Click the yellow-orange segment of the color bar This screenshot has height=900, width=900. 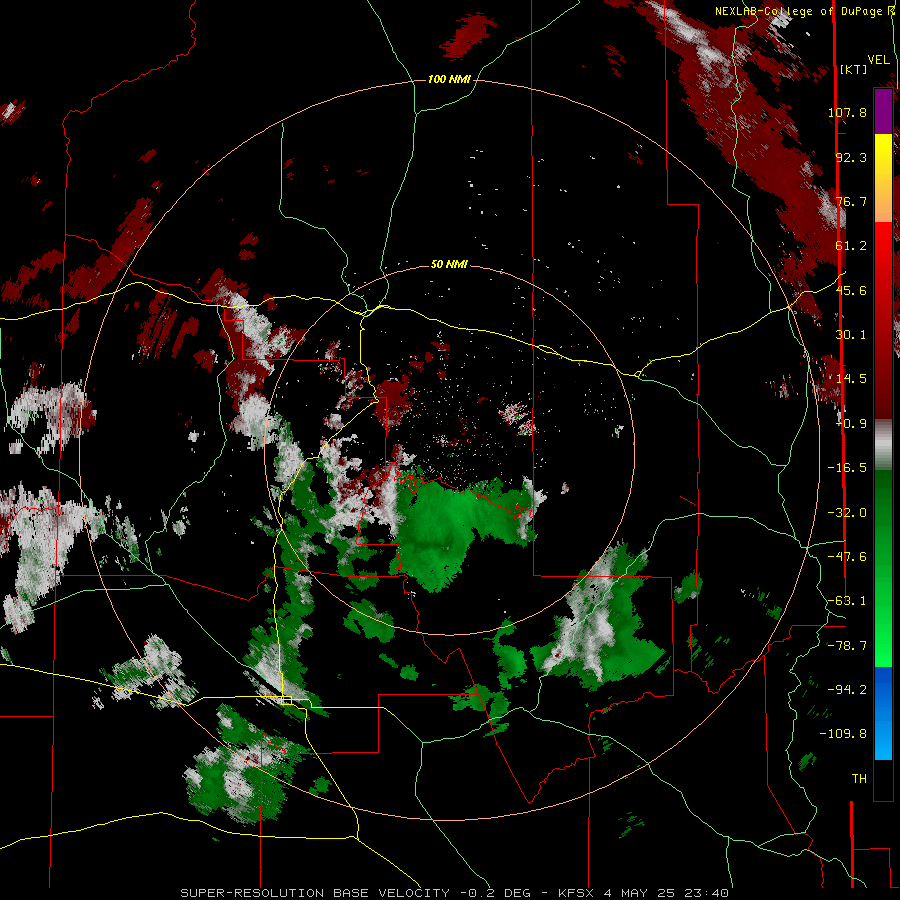click(883, 178)
